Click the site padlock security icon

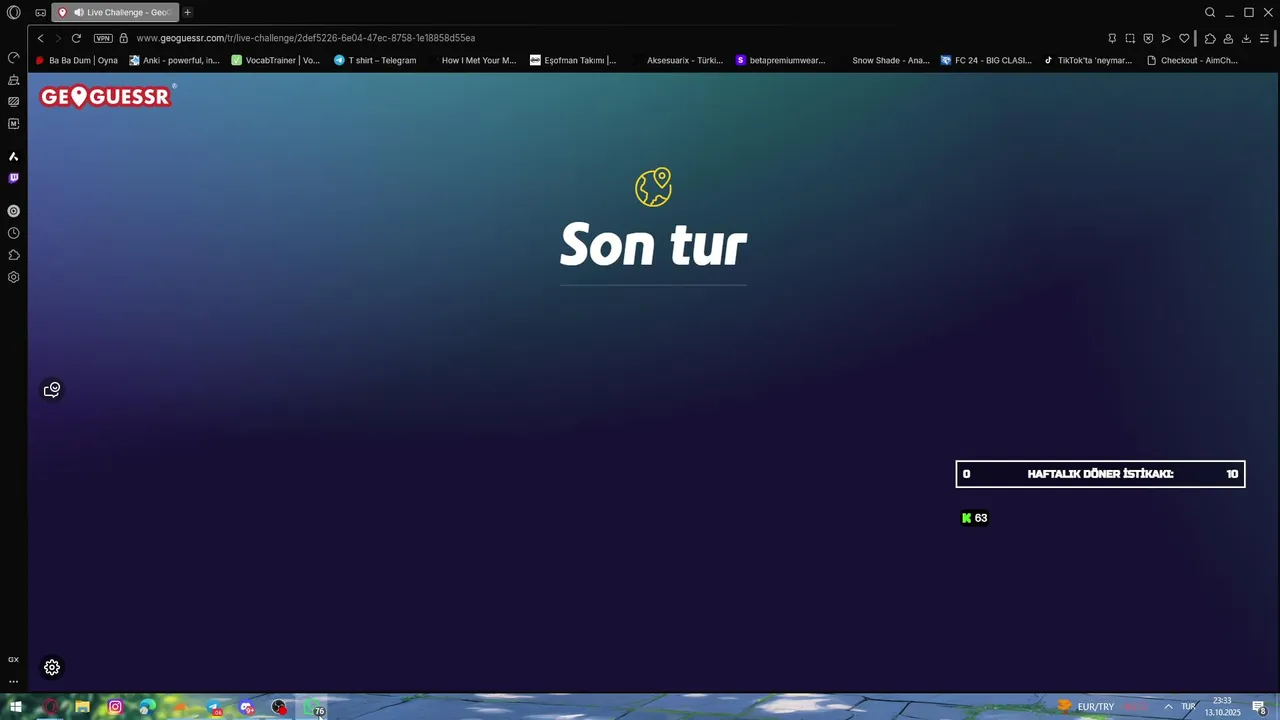pos(124,38)
